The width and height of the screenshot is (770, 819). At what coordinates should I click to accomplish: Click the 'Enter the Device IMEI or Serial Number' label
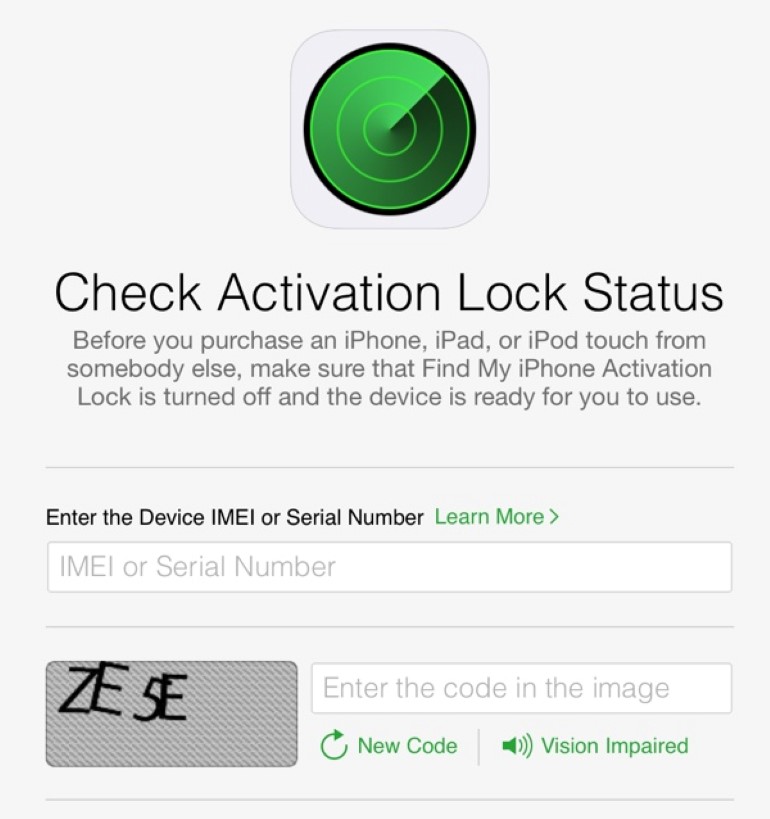click(x=235, y=517)
